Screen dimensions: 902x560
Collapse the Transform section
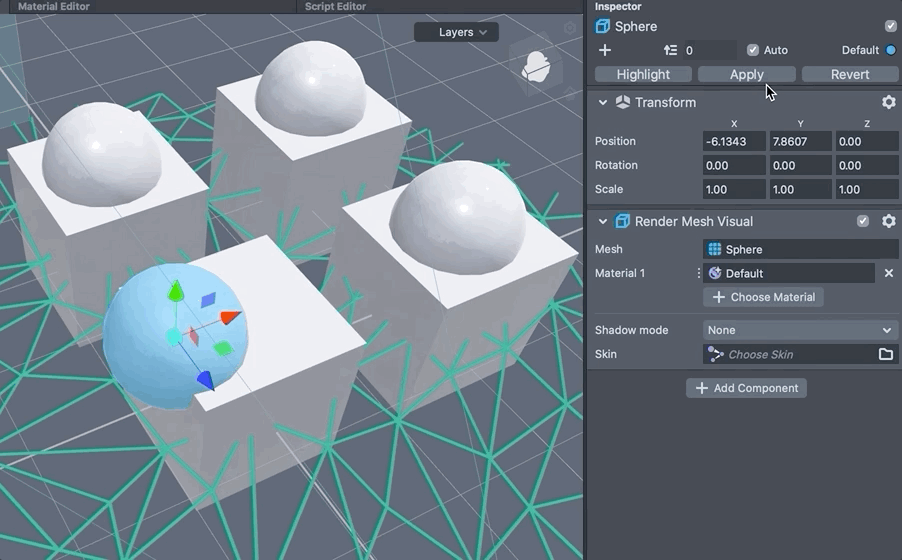click(603, 102)
